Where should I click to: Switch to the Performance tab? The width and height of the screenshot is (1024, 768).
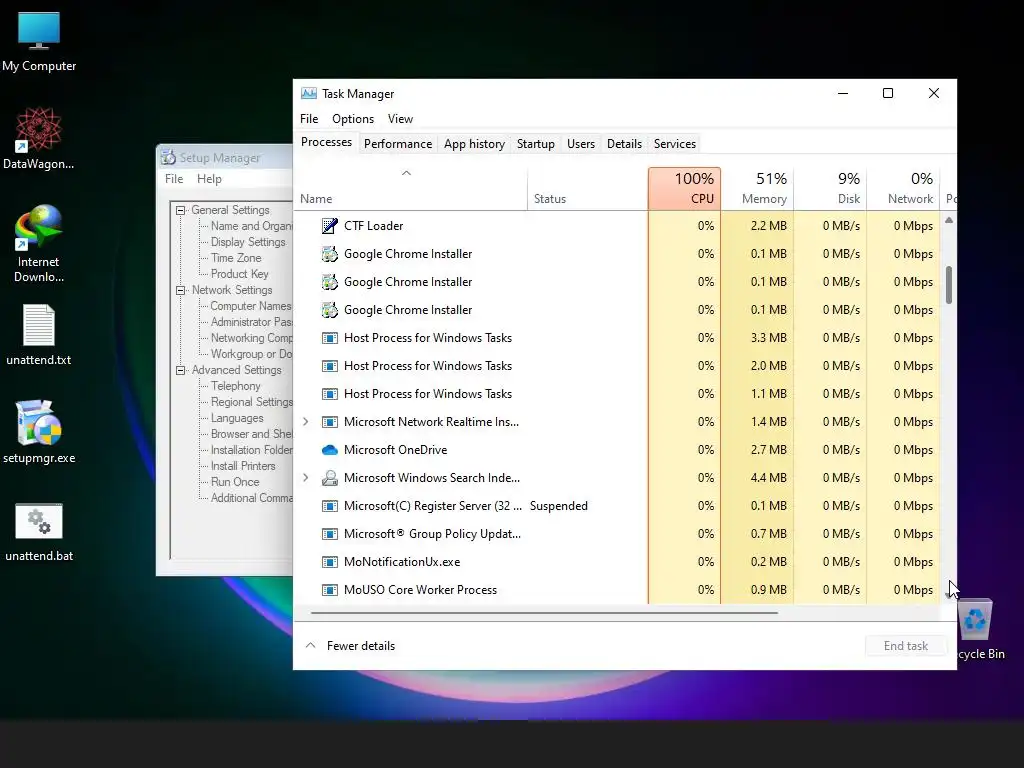(x=398, y=144)
